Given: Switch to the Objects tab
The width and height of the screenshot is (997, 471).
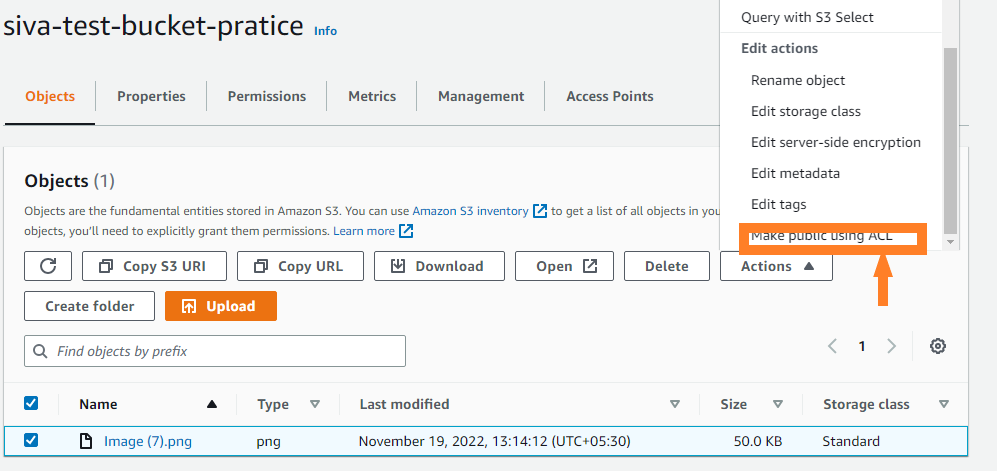Looking at the screenshot, I should coord(50,97).
